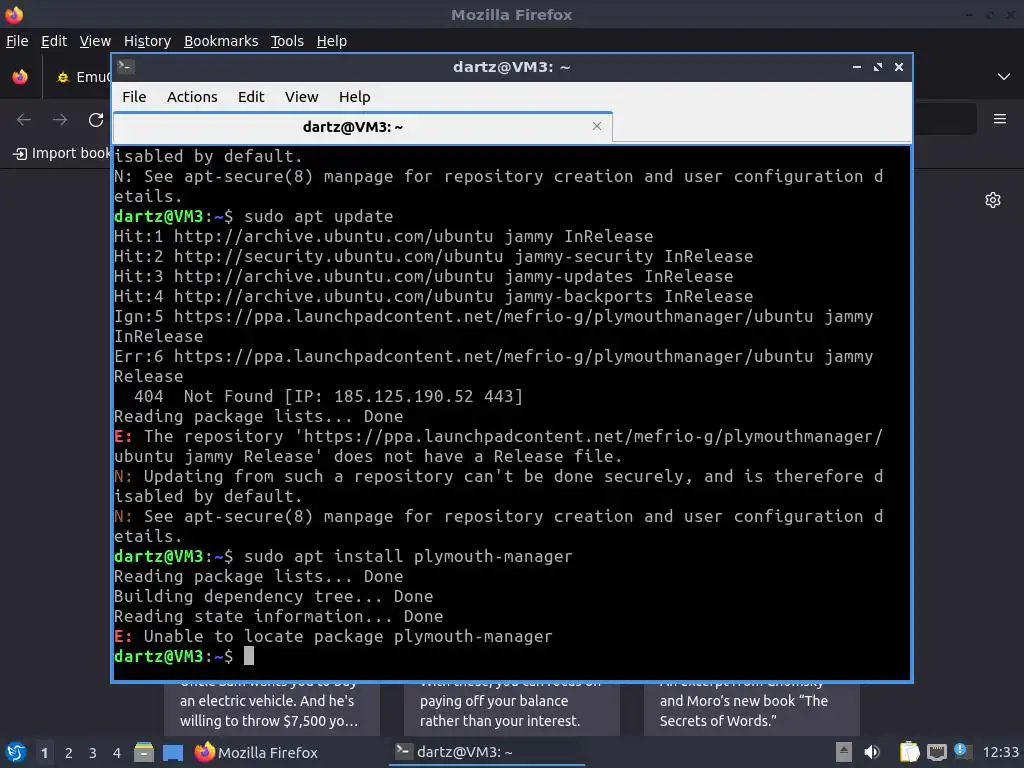Viewport: 1024px width, 768px height.
Task: Maximize the terminal window
Action: (878, 67)
